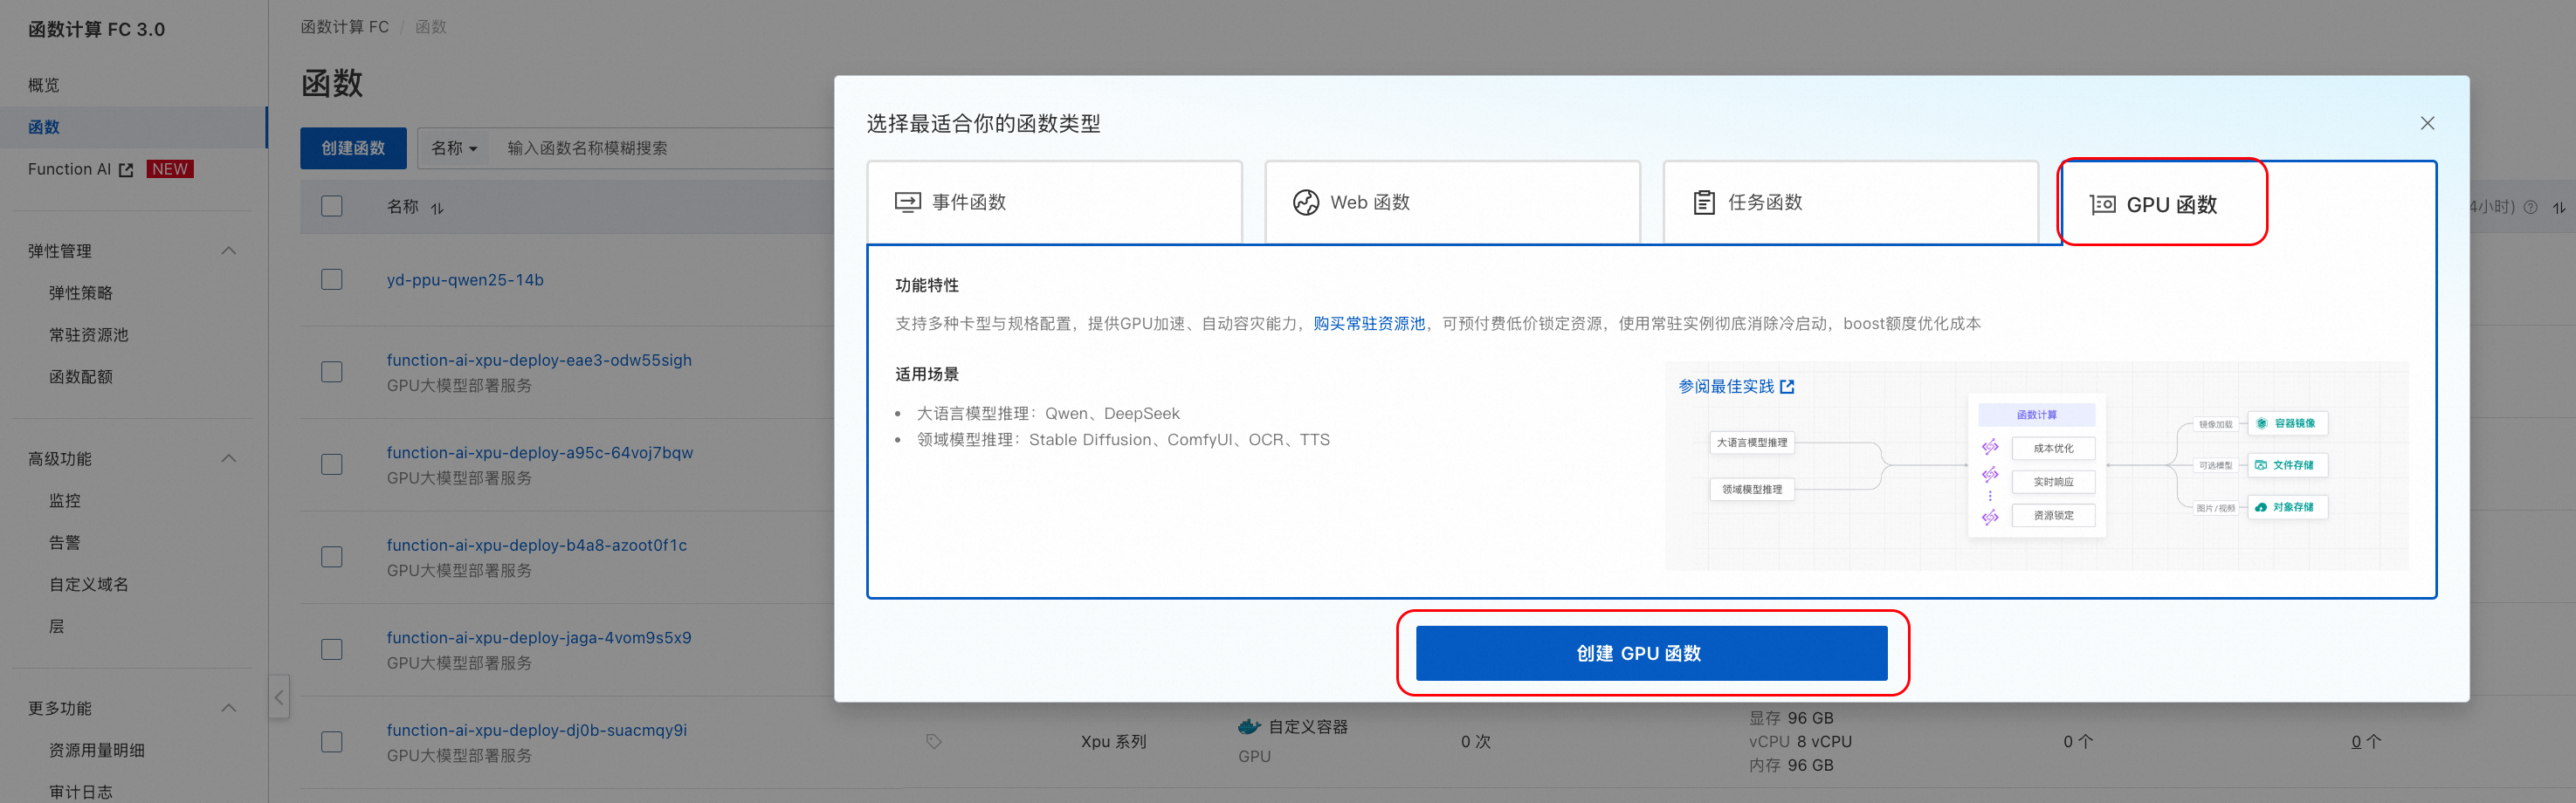This screenshot has height=803, width=2576.
Task: Click the GPU function card icon
Action: coord(2102,205)
